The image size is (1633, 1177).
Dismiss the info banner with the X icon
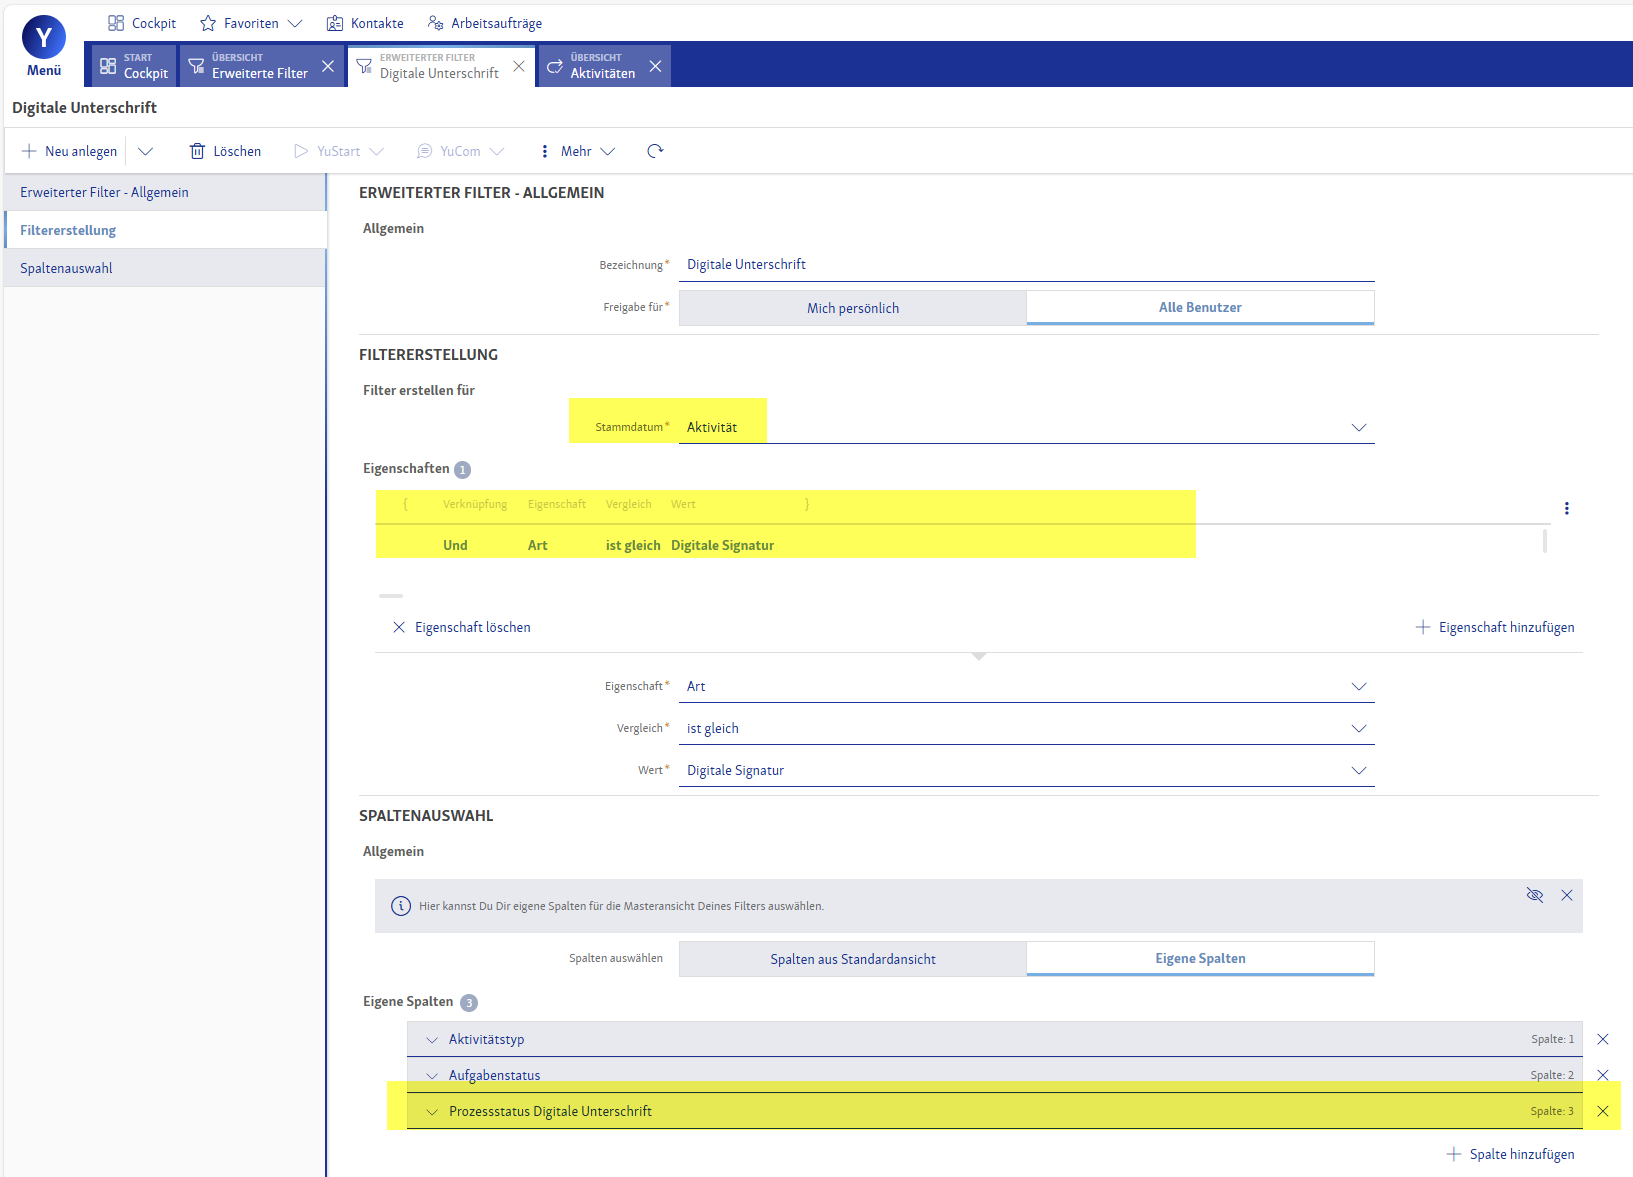[1566, 895]
